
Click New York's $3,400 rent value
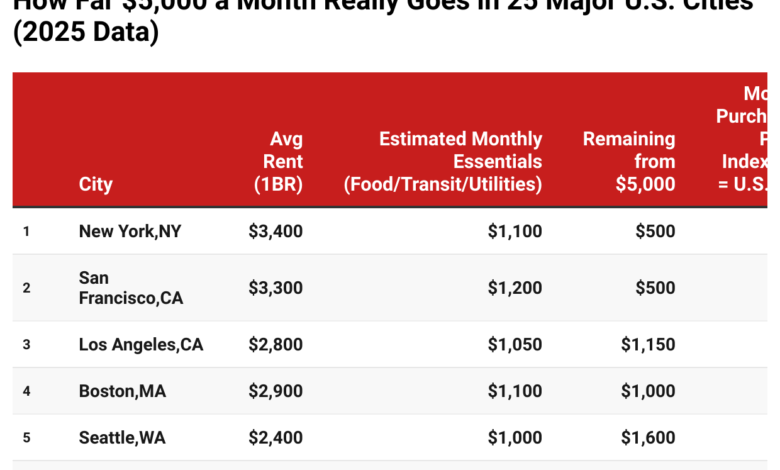(275, 231)
